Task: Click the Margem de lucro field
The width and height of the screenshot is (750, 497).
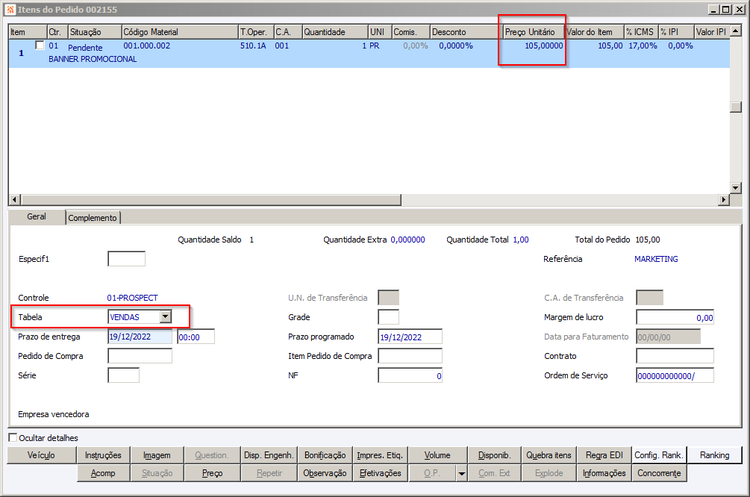Action: point(675,317)
